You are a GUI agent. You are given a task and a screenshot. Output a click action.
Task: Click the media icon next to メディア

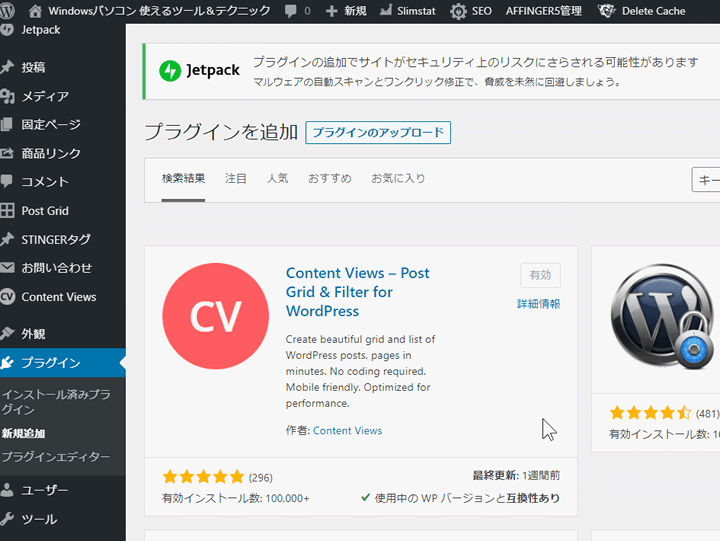(6, 96)
